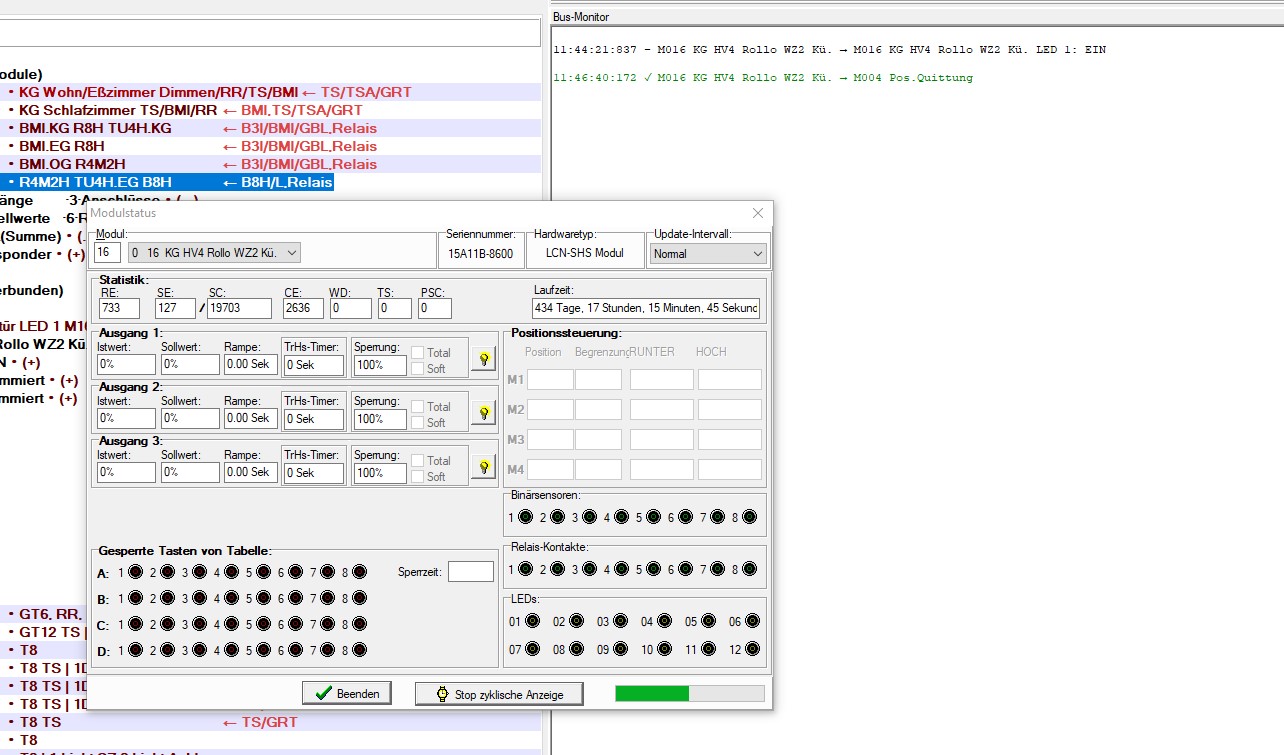The image size is (1284, 755).
Task: Click the light bulb icon for Ausgang 2
Action: 484,412
